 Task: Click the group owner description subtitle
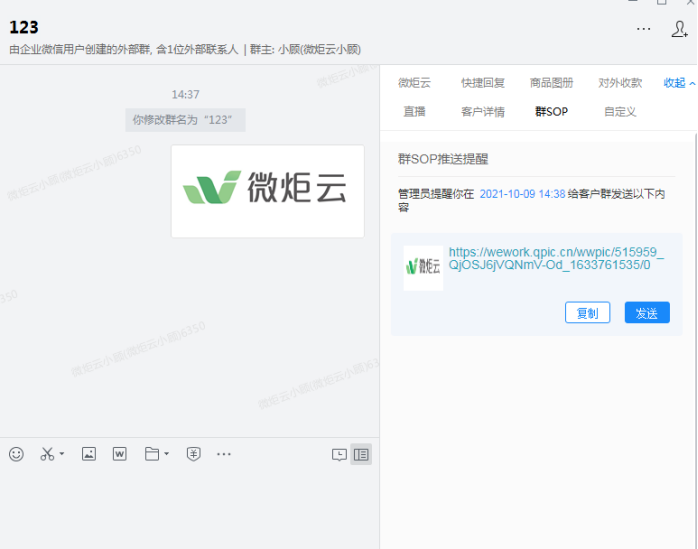[x=185, y=49]
